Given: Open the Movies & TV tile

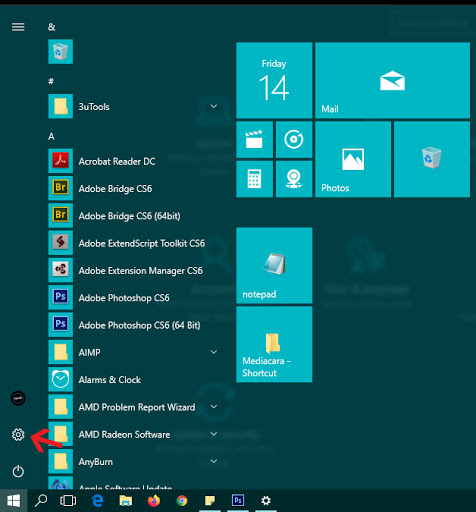Looking at the screenshot, I should click(x=254, y=139).
